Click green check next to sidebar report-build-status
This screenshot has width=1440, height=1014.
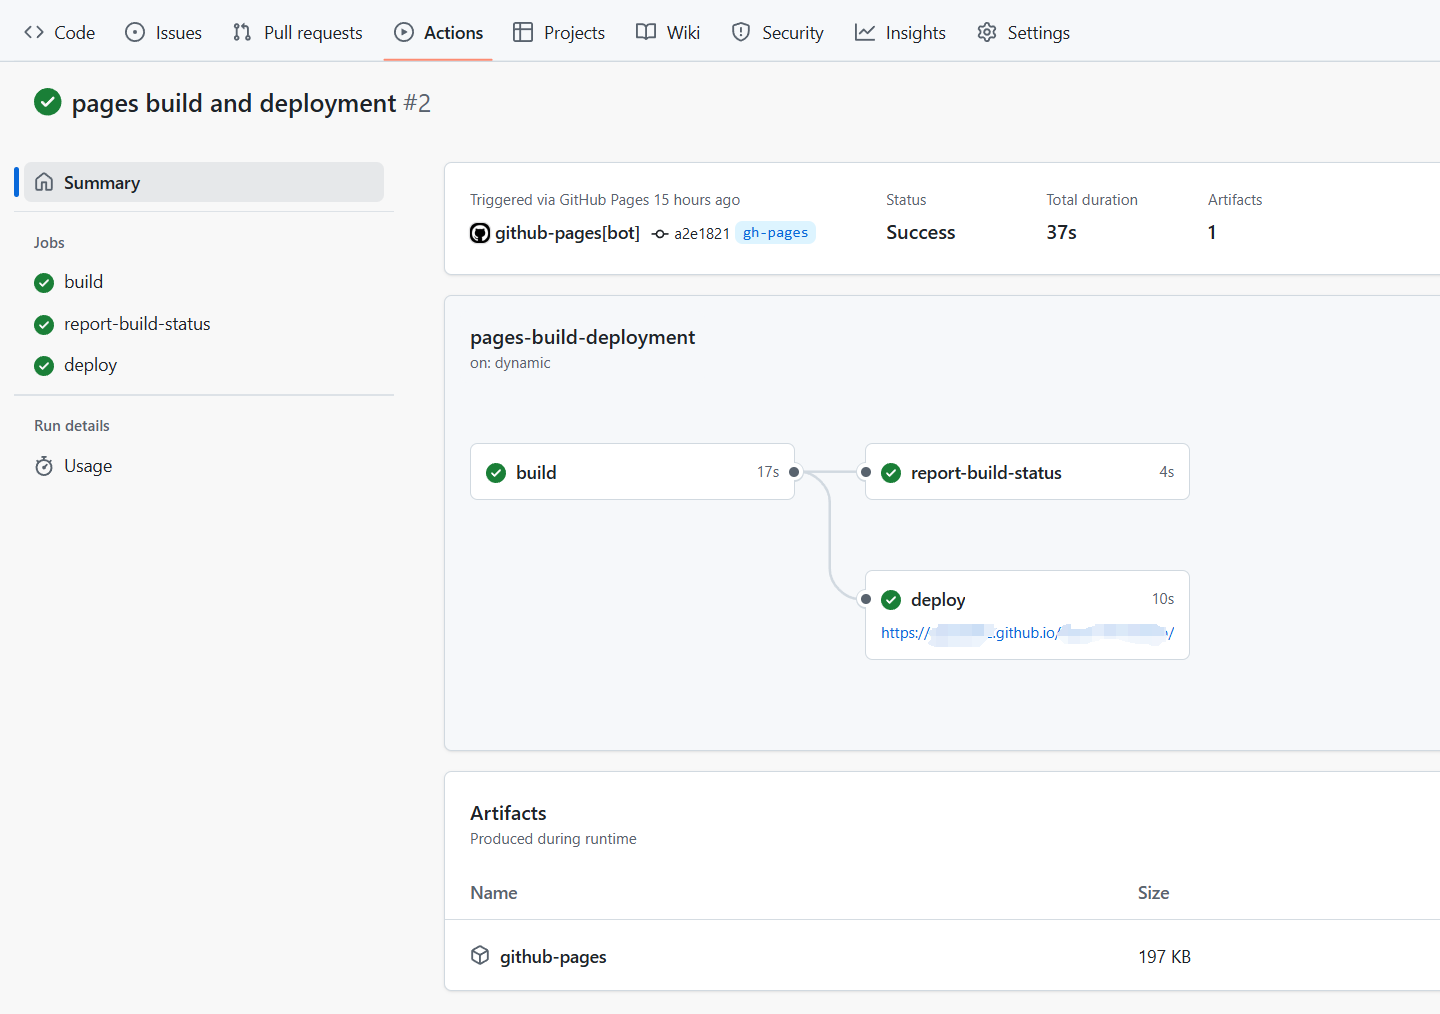tap(44, 325)
